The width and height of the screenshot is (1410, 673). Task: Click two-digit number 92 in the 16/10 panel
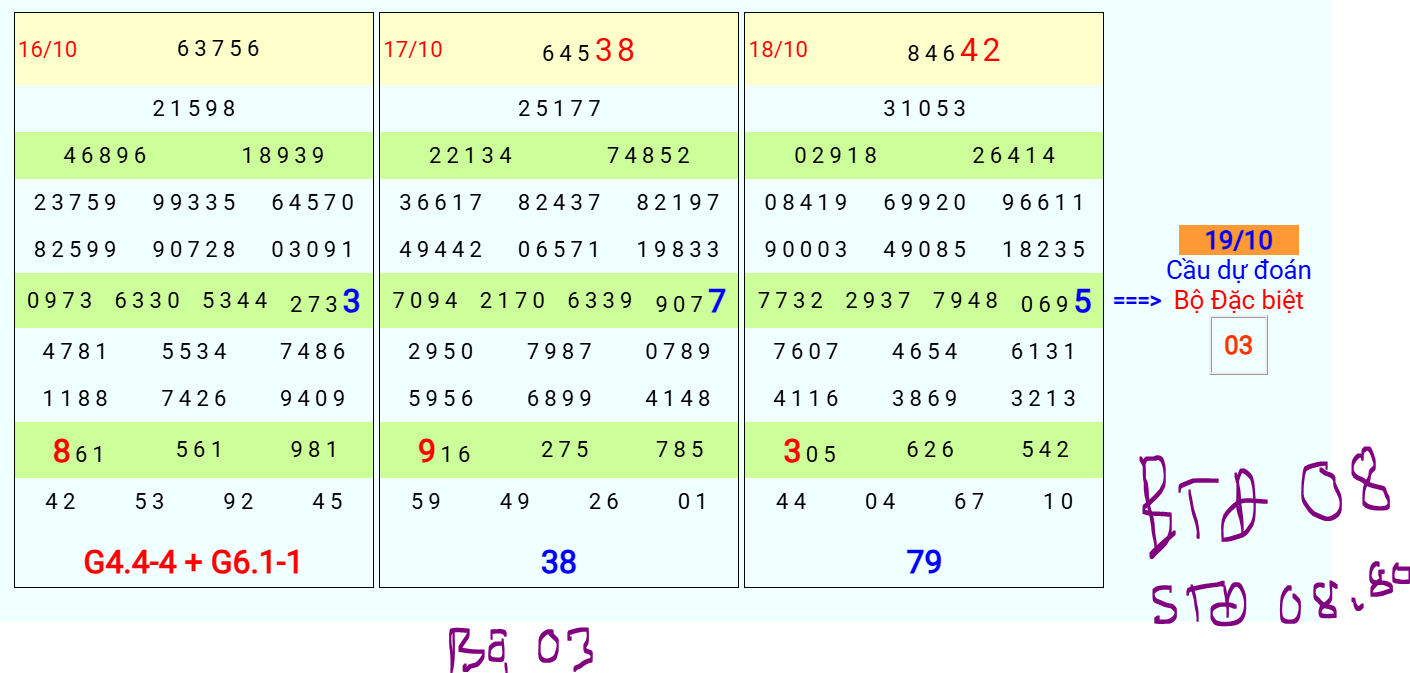(x=240, y=501)
